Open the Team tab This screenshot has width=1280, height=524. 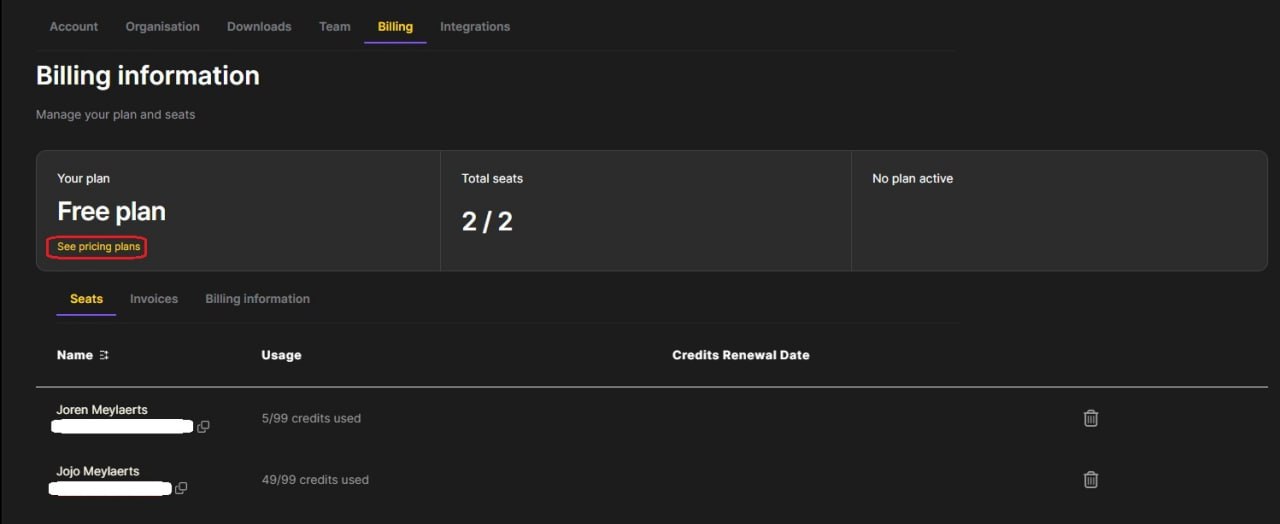[x=335, y=27]
